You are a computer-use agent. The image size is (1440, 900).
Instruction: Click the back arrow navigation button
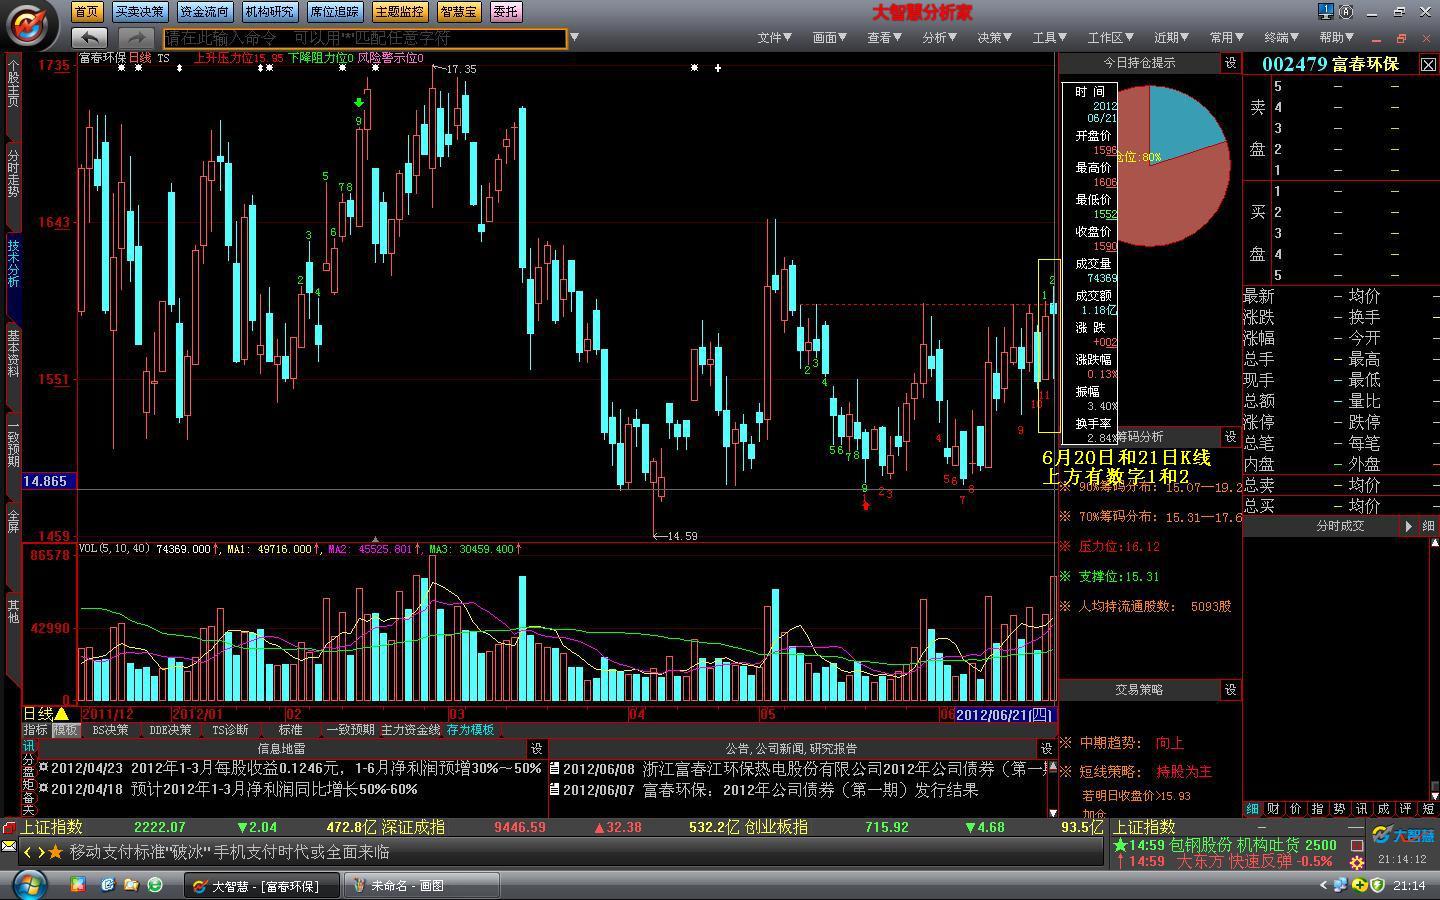point(91,38)
